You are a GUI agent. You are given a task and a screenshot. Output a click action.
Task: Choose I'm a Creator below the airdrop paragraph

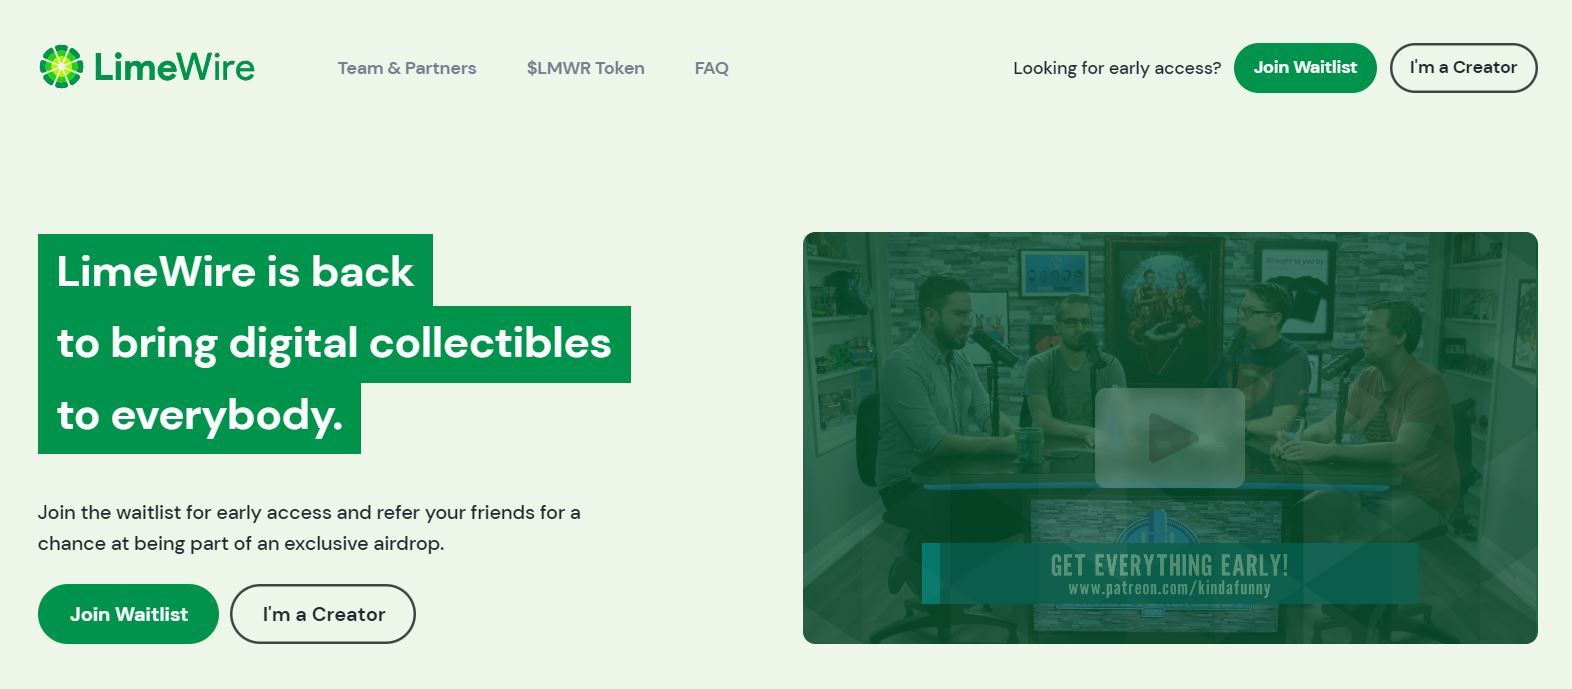point(323,614)
